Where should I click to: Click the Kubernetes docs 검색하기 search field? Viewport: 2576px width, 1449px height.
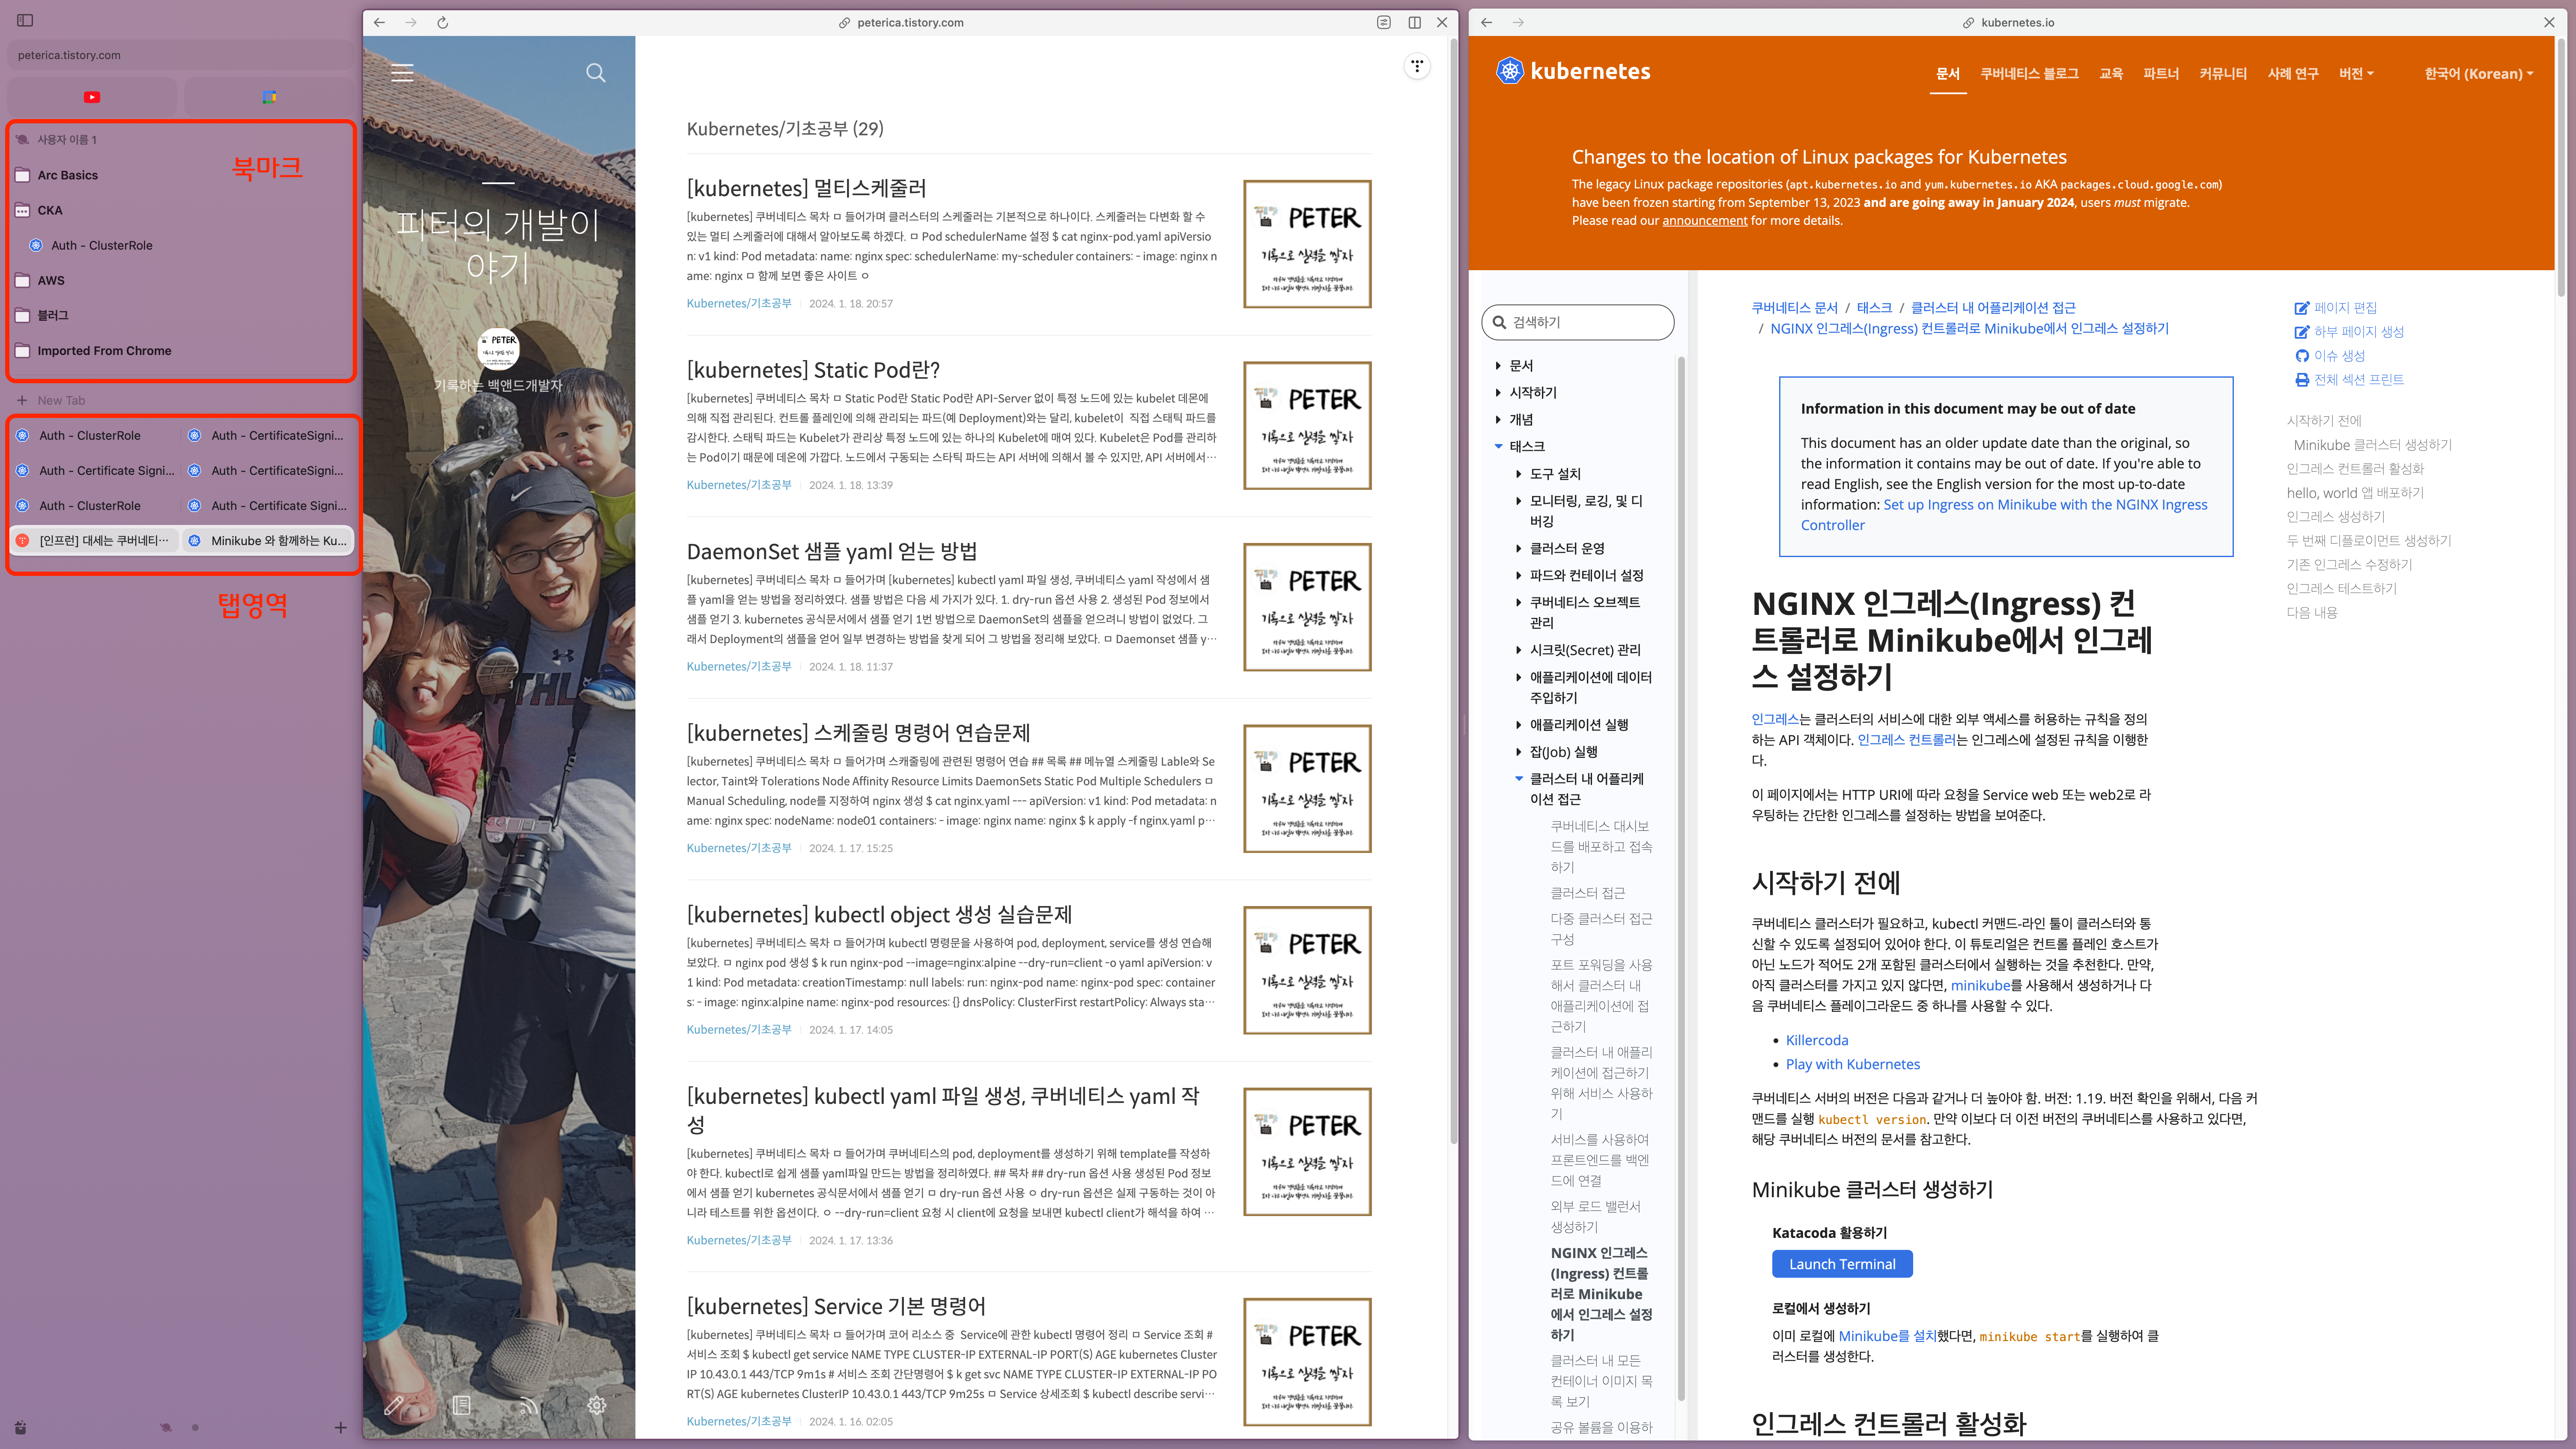click(1580, 322)
